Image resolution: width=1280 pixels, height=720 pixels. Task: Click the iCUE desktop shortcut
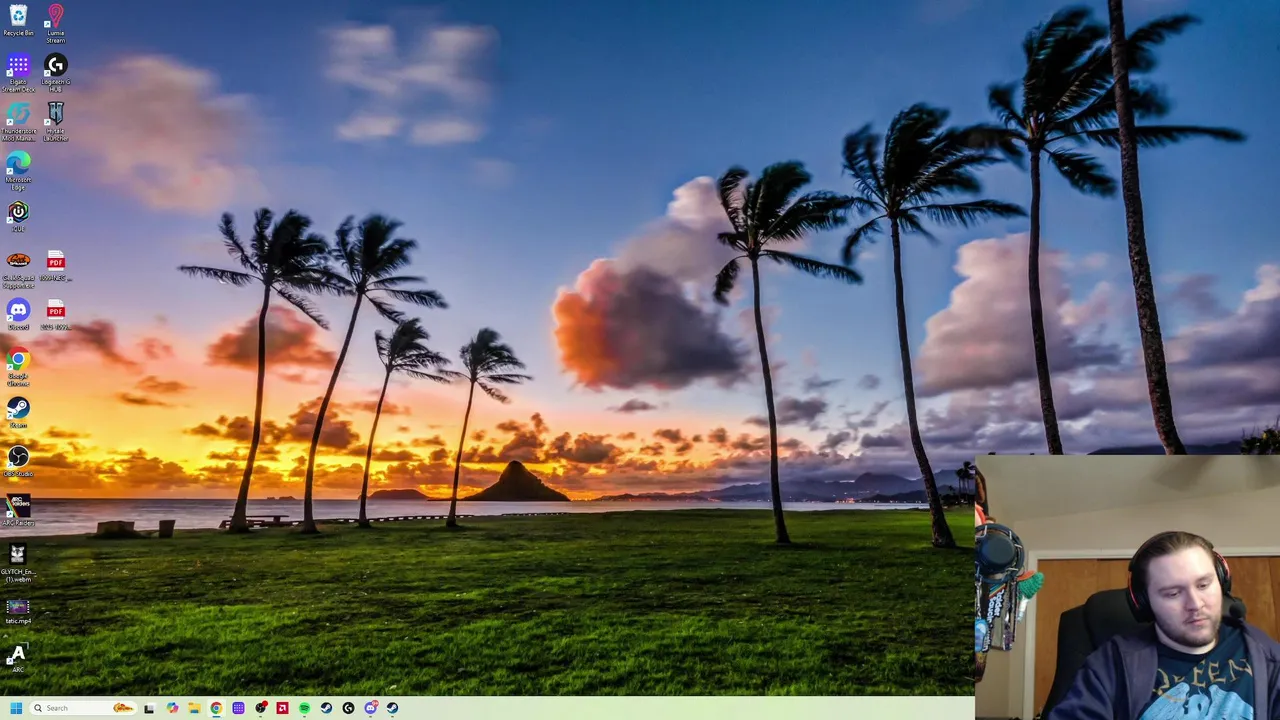(18, 217)
